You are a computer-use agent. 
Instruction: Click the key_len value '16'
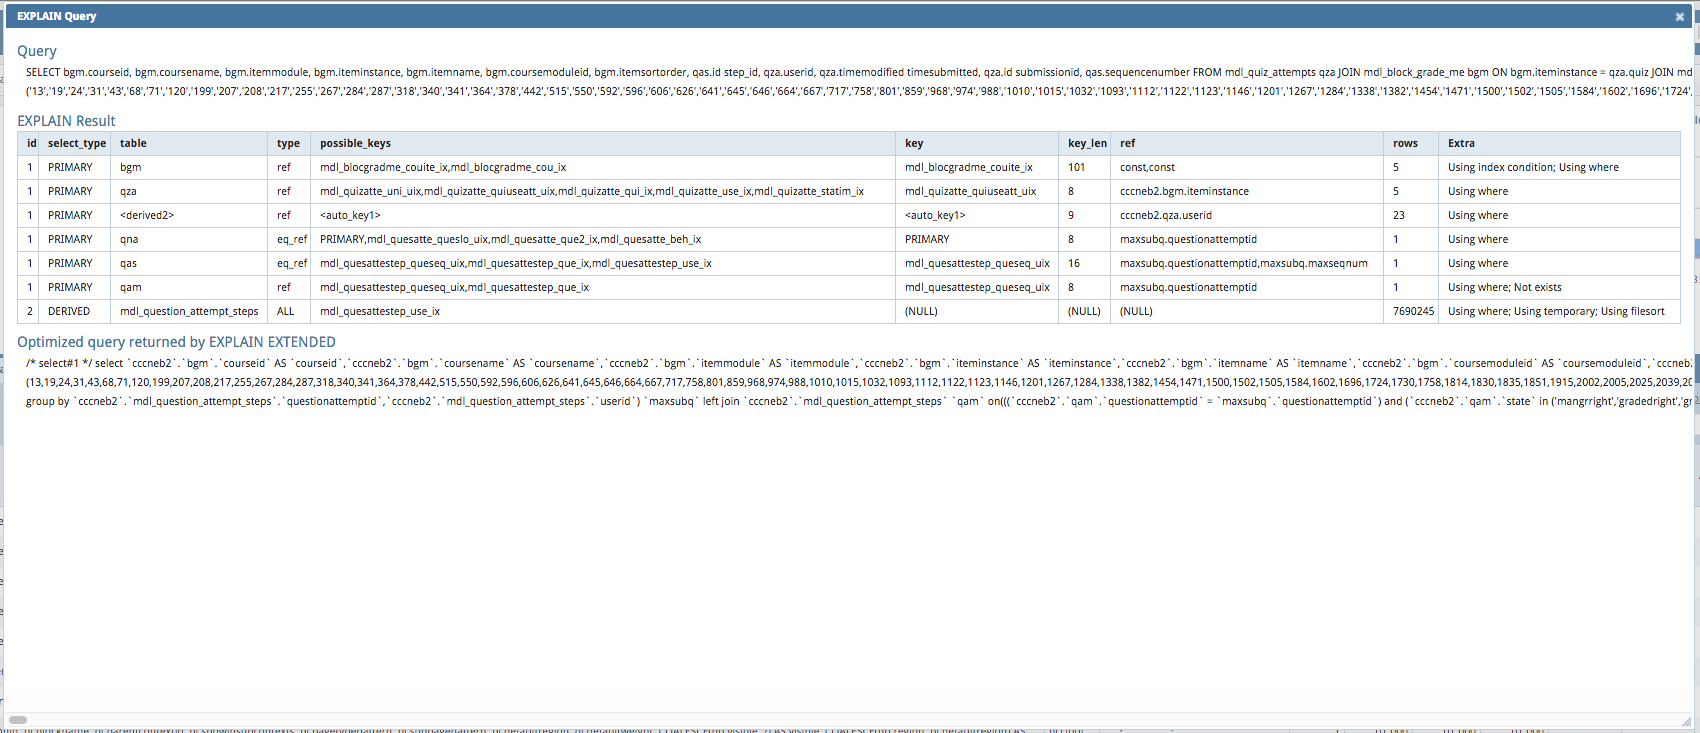[x=1085, y=263]
